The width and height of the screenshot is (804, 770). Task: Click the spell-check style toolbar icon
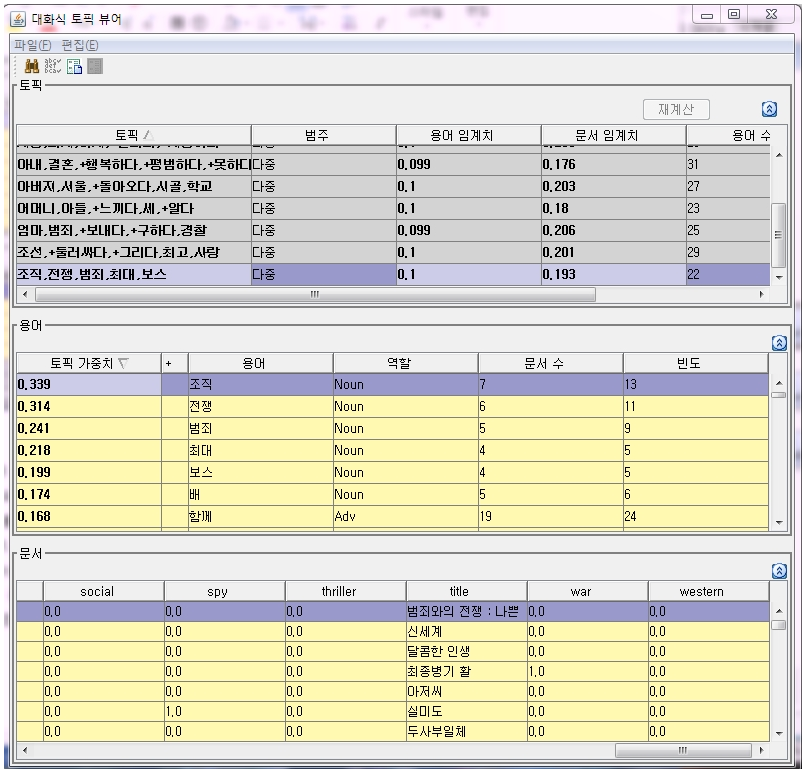pyautogui.click(x=53, y=67)
